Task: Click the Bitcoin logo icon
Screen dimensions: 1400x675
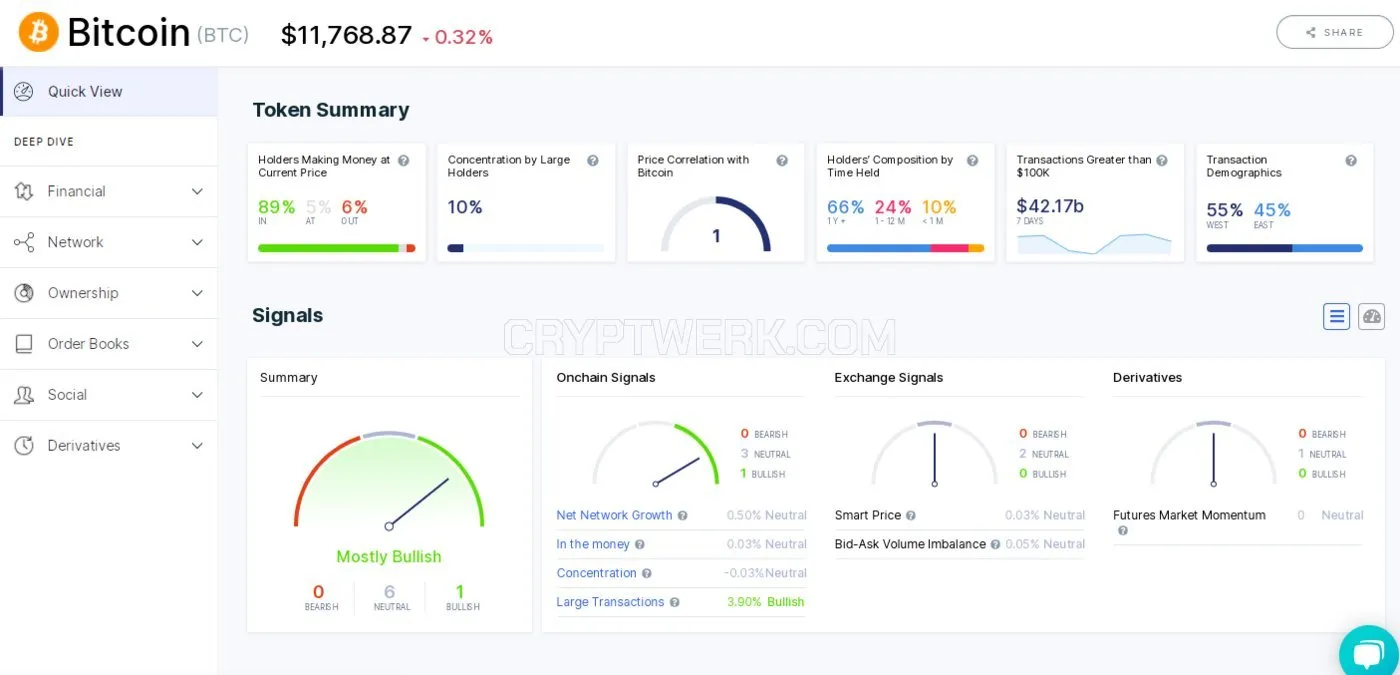Action: [39, 33]
